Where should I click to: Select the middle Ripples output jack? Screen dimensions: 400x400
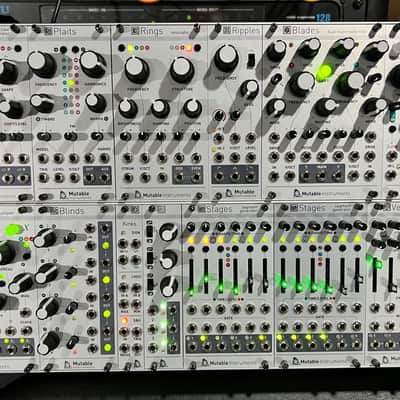point(235,176)
